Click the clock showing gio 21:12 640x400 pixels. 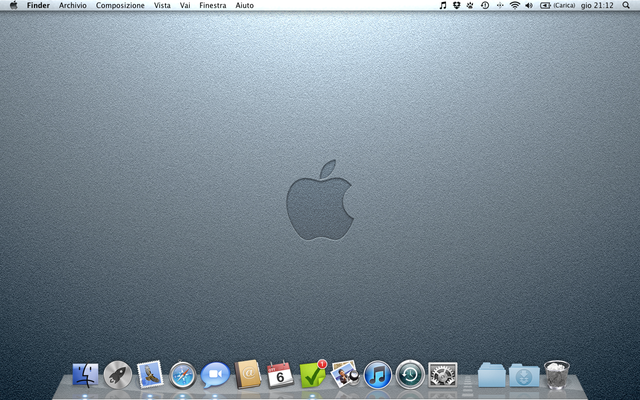597,5
